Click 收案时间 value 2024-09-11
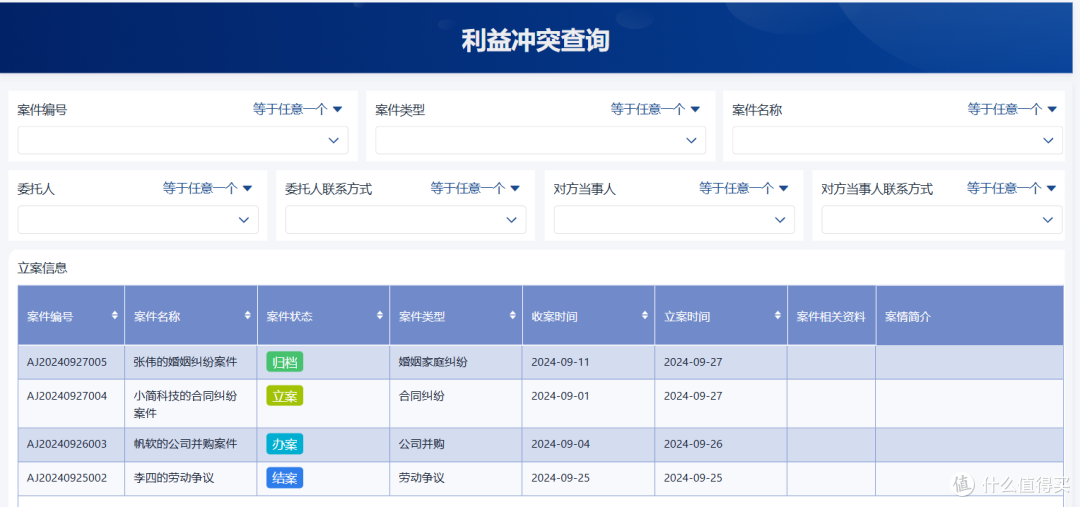Viewport: 1080px width, 507px height. click(561, 362)
